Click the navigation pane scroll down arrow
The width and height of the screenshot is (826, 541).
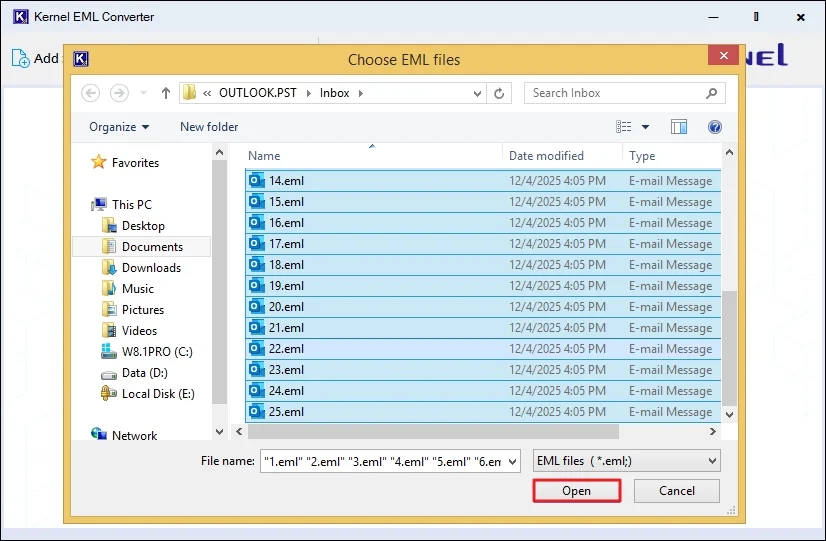point(220,432)
